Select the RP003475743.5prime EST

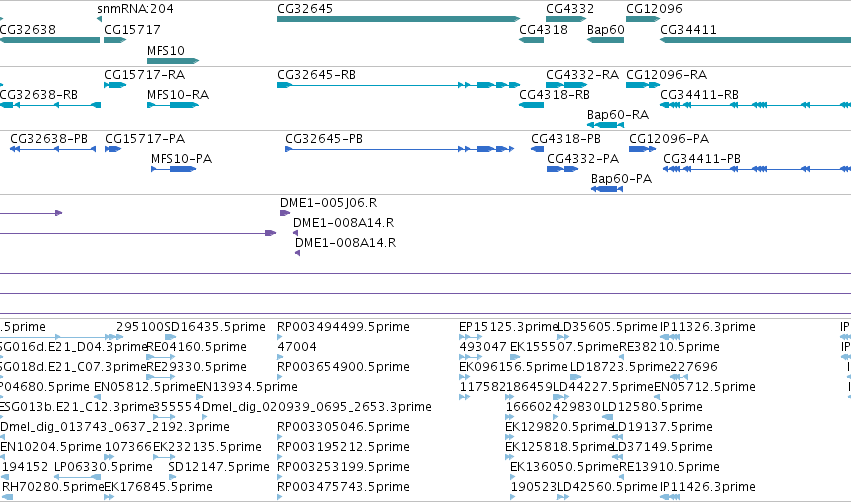pos(280,497)
